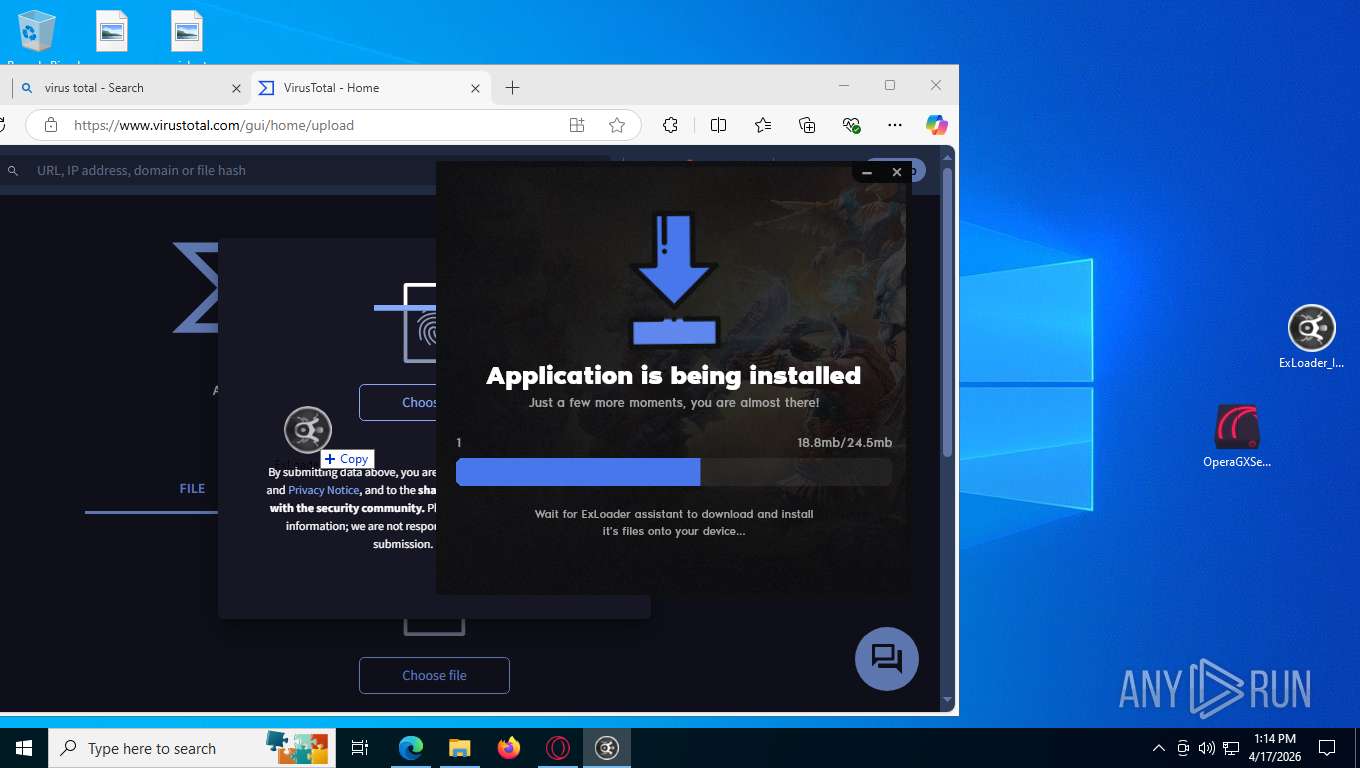Open the VirusTotal chat bubble button

coord(887,658)
